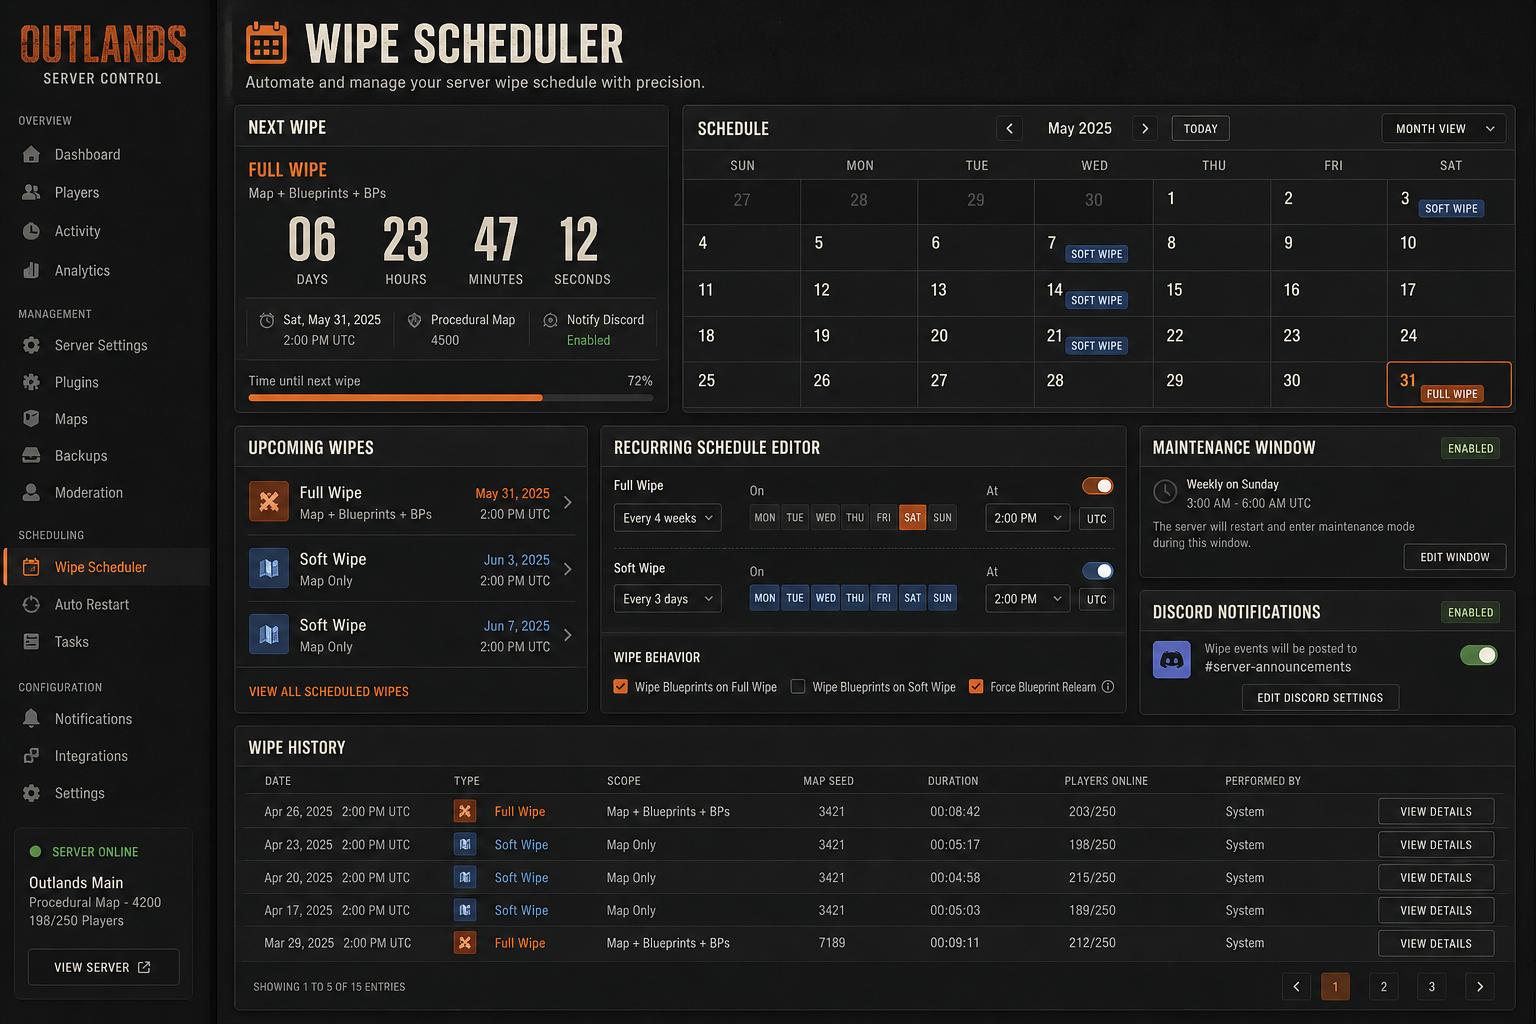Click wipe type icon for Mar 29 history row

[x=465, y=943]
